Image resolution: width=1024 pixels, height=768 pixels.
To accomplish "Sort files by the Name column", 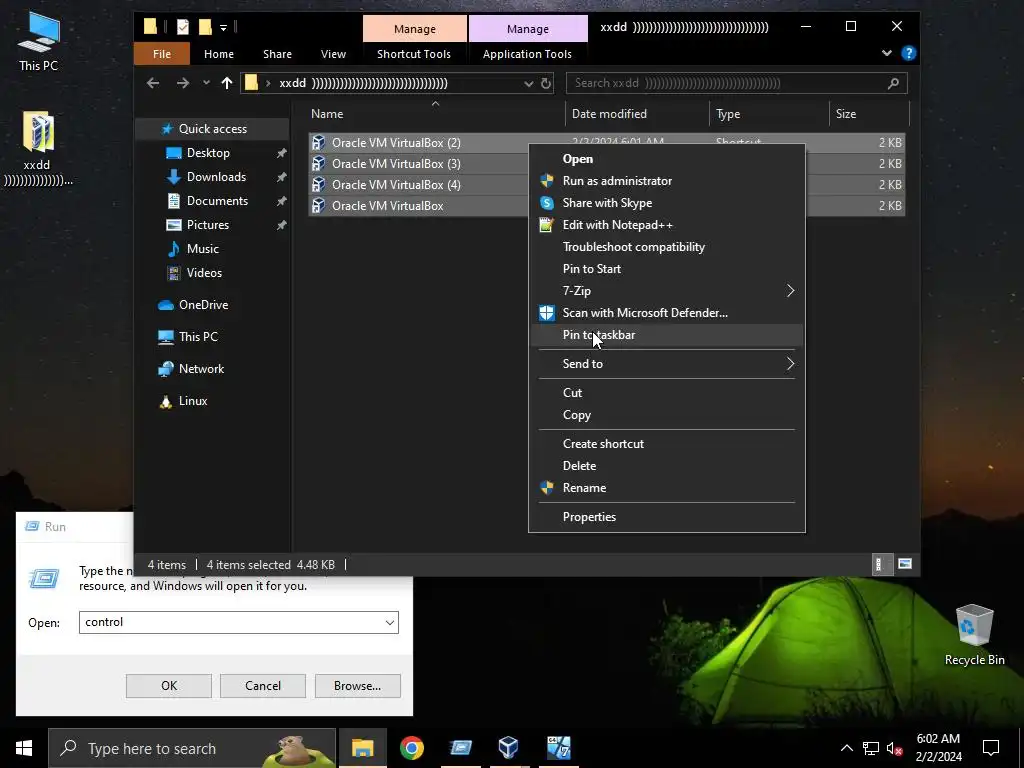I will pos(435,114).
